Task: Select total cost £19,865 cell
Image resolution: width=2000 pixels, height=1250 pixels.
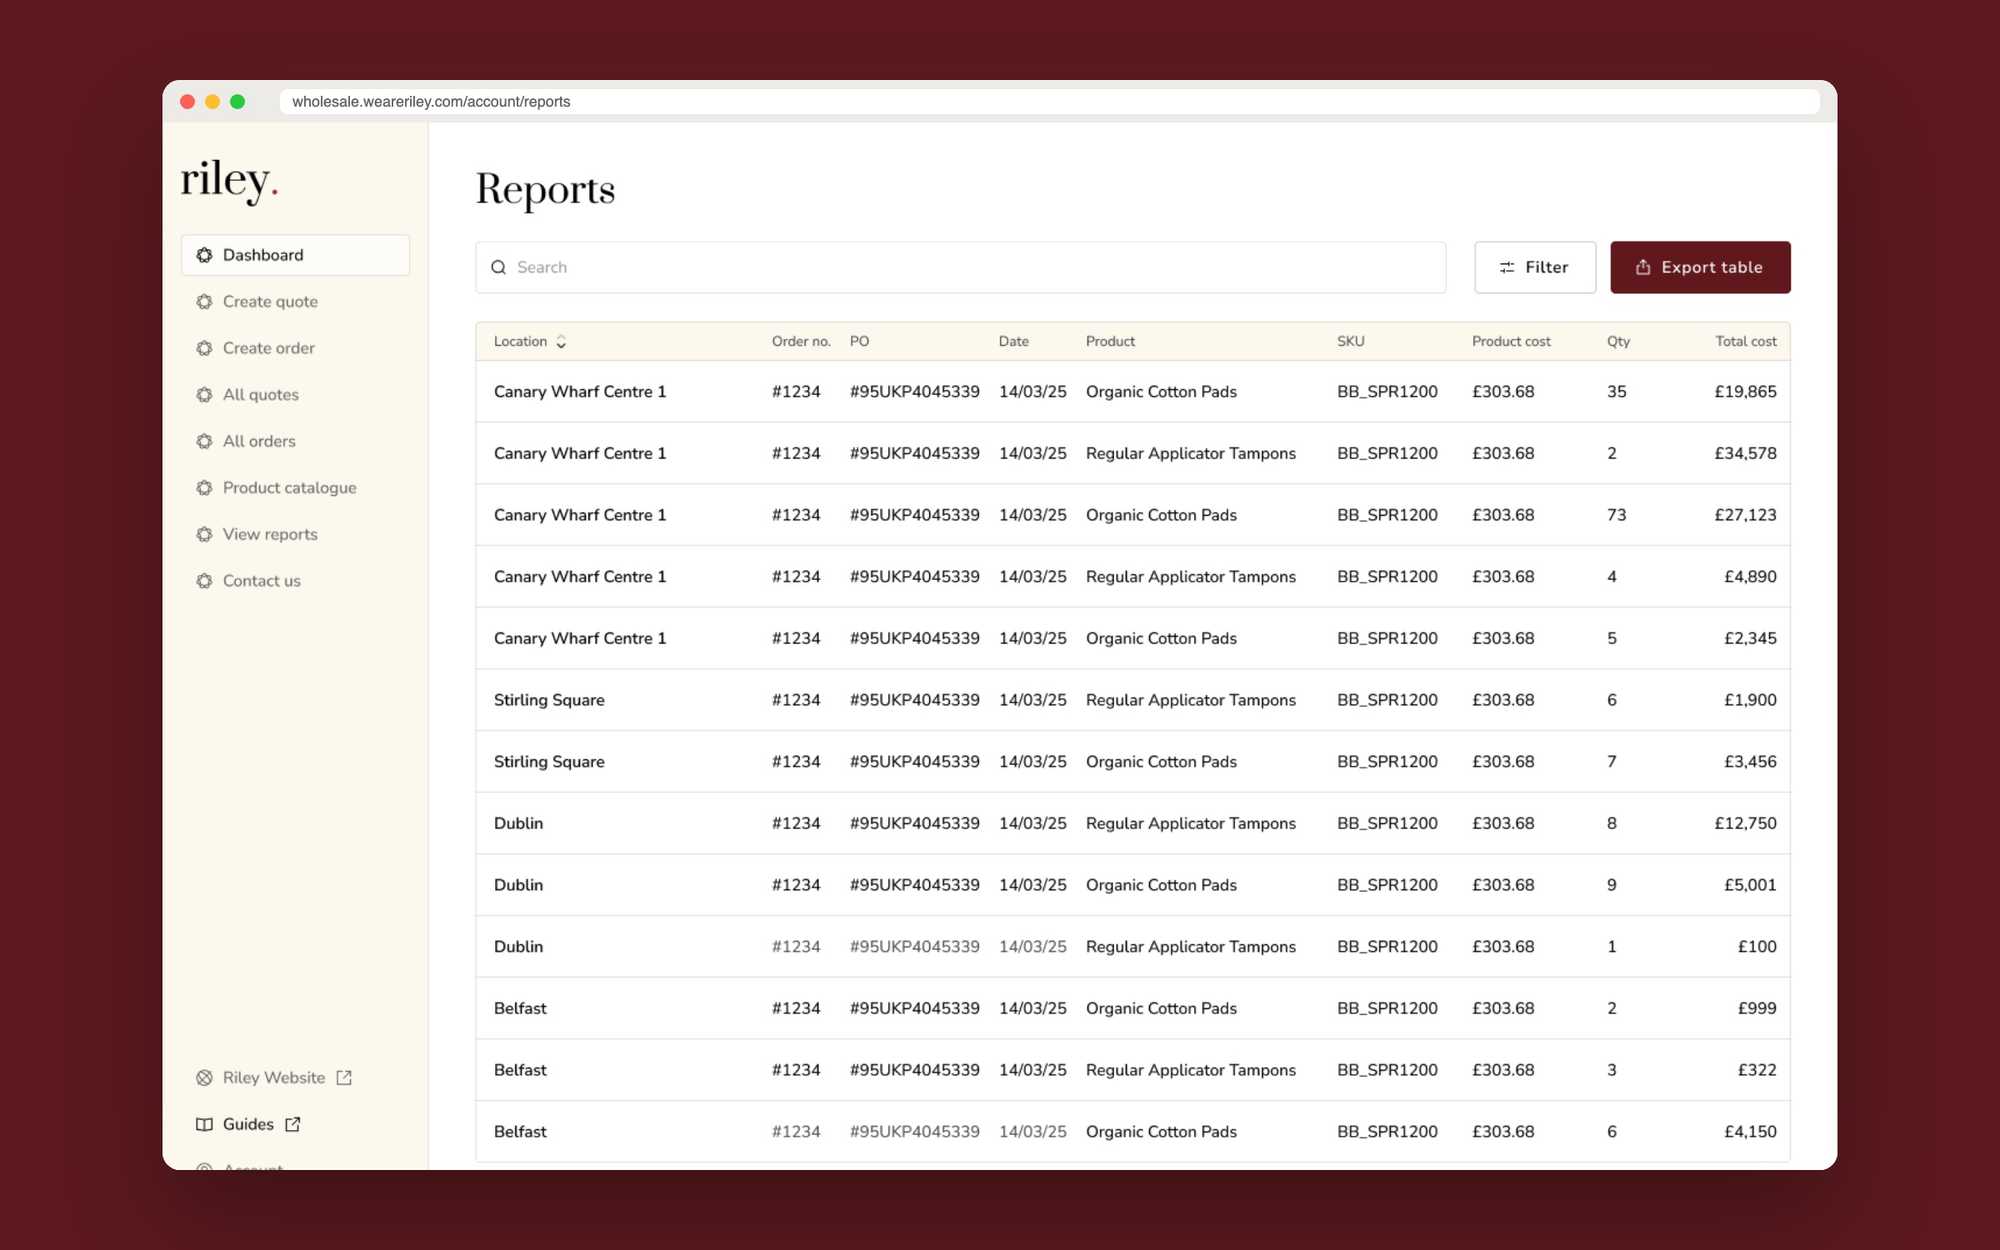Action: click(x=1745, y=392)
